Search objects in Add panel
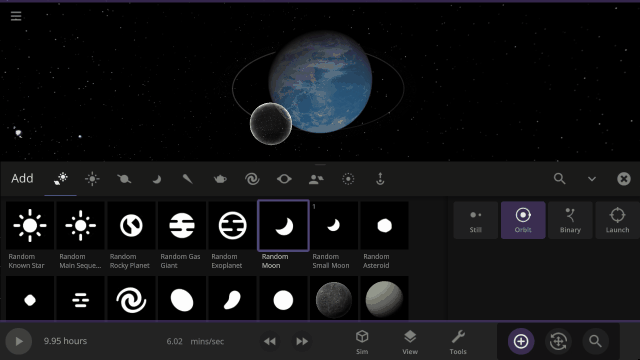This screenshot has height=360, width=640. point(560,179)
